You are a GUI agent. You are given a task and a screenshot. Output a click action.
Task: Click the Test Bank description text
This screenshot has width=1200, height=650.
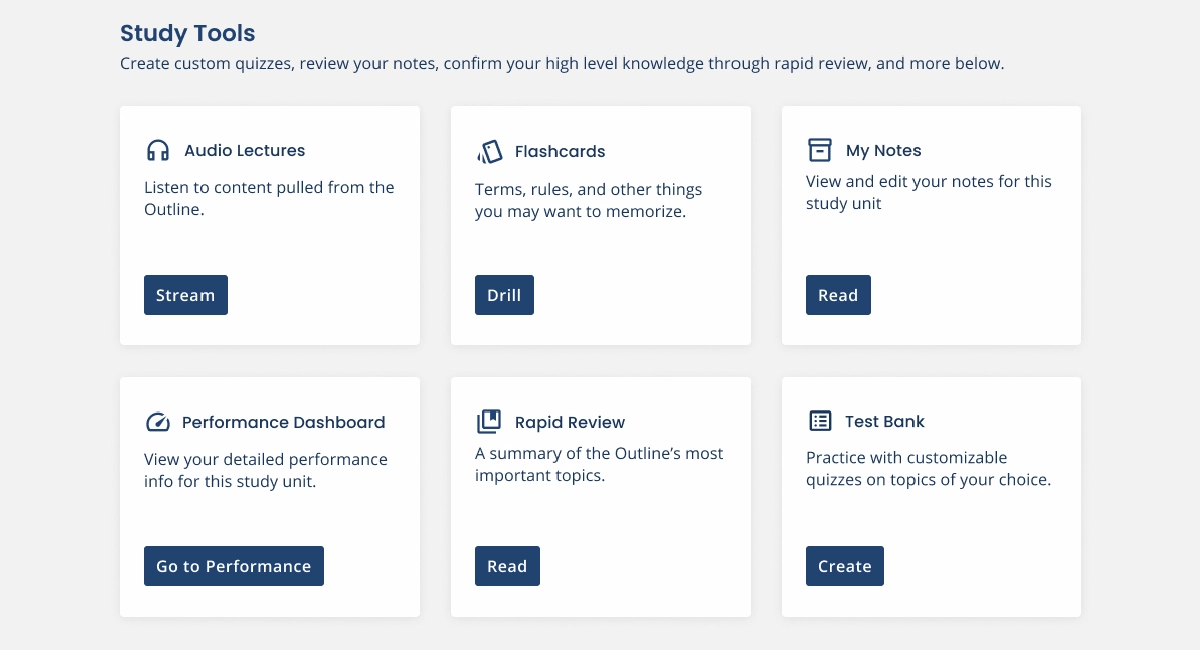pos(928,469)
